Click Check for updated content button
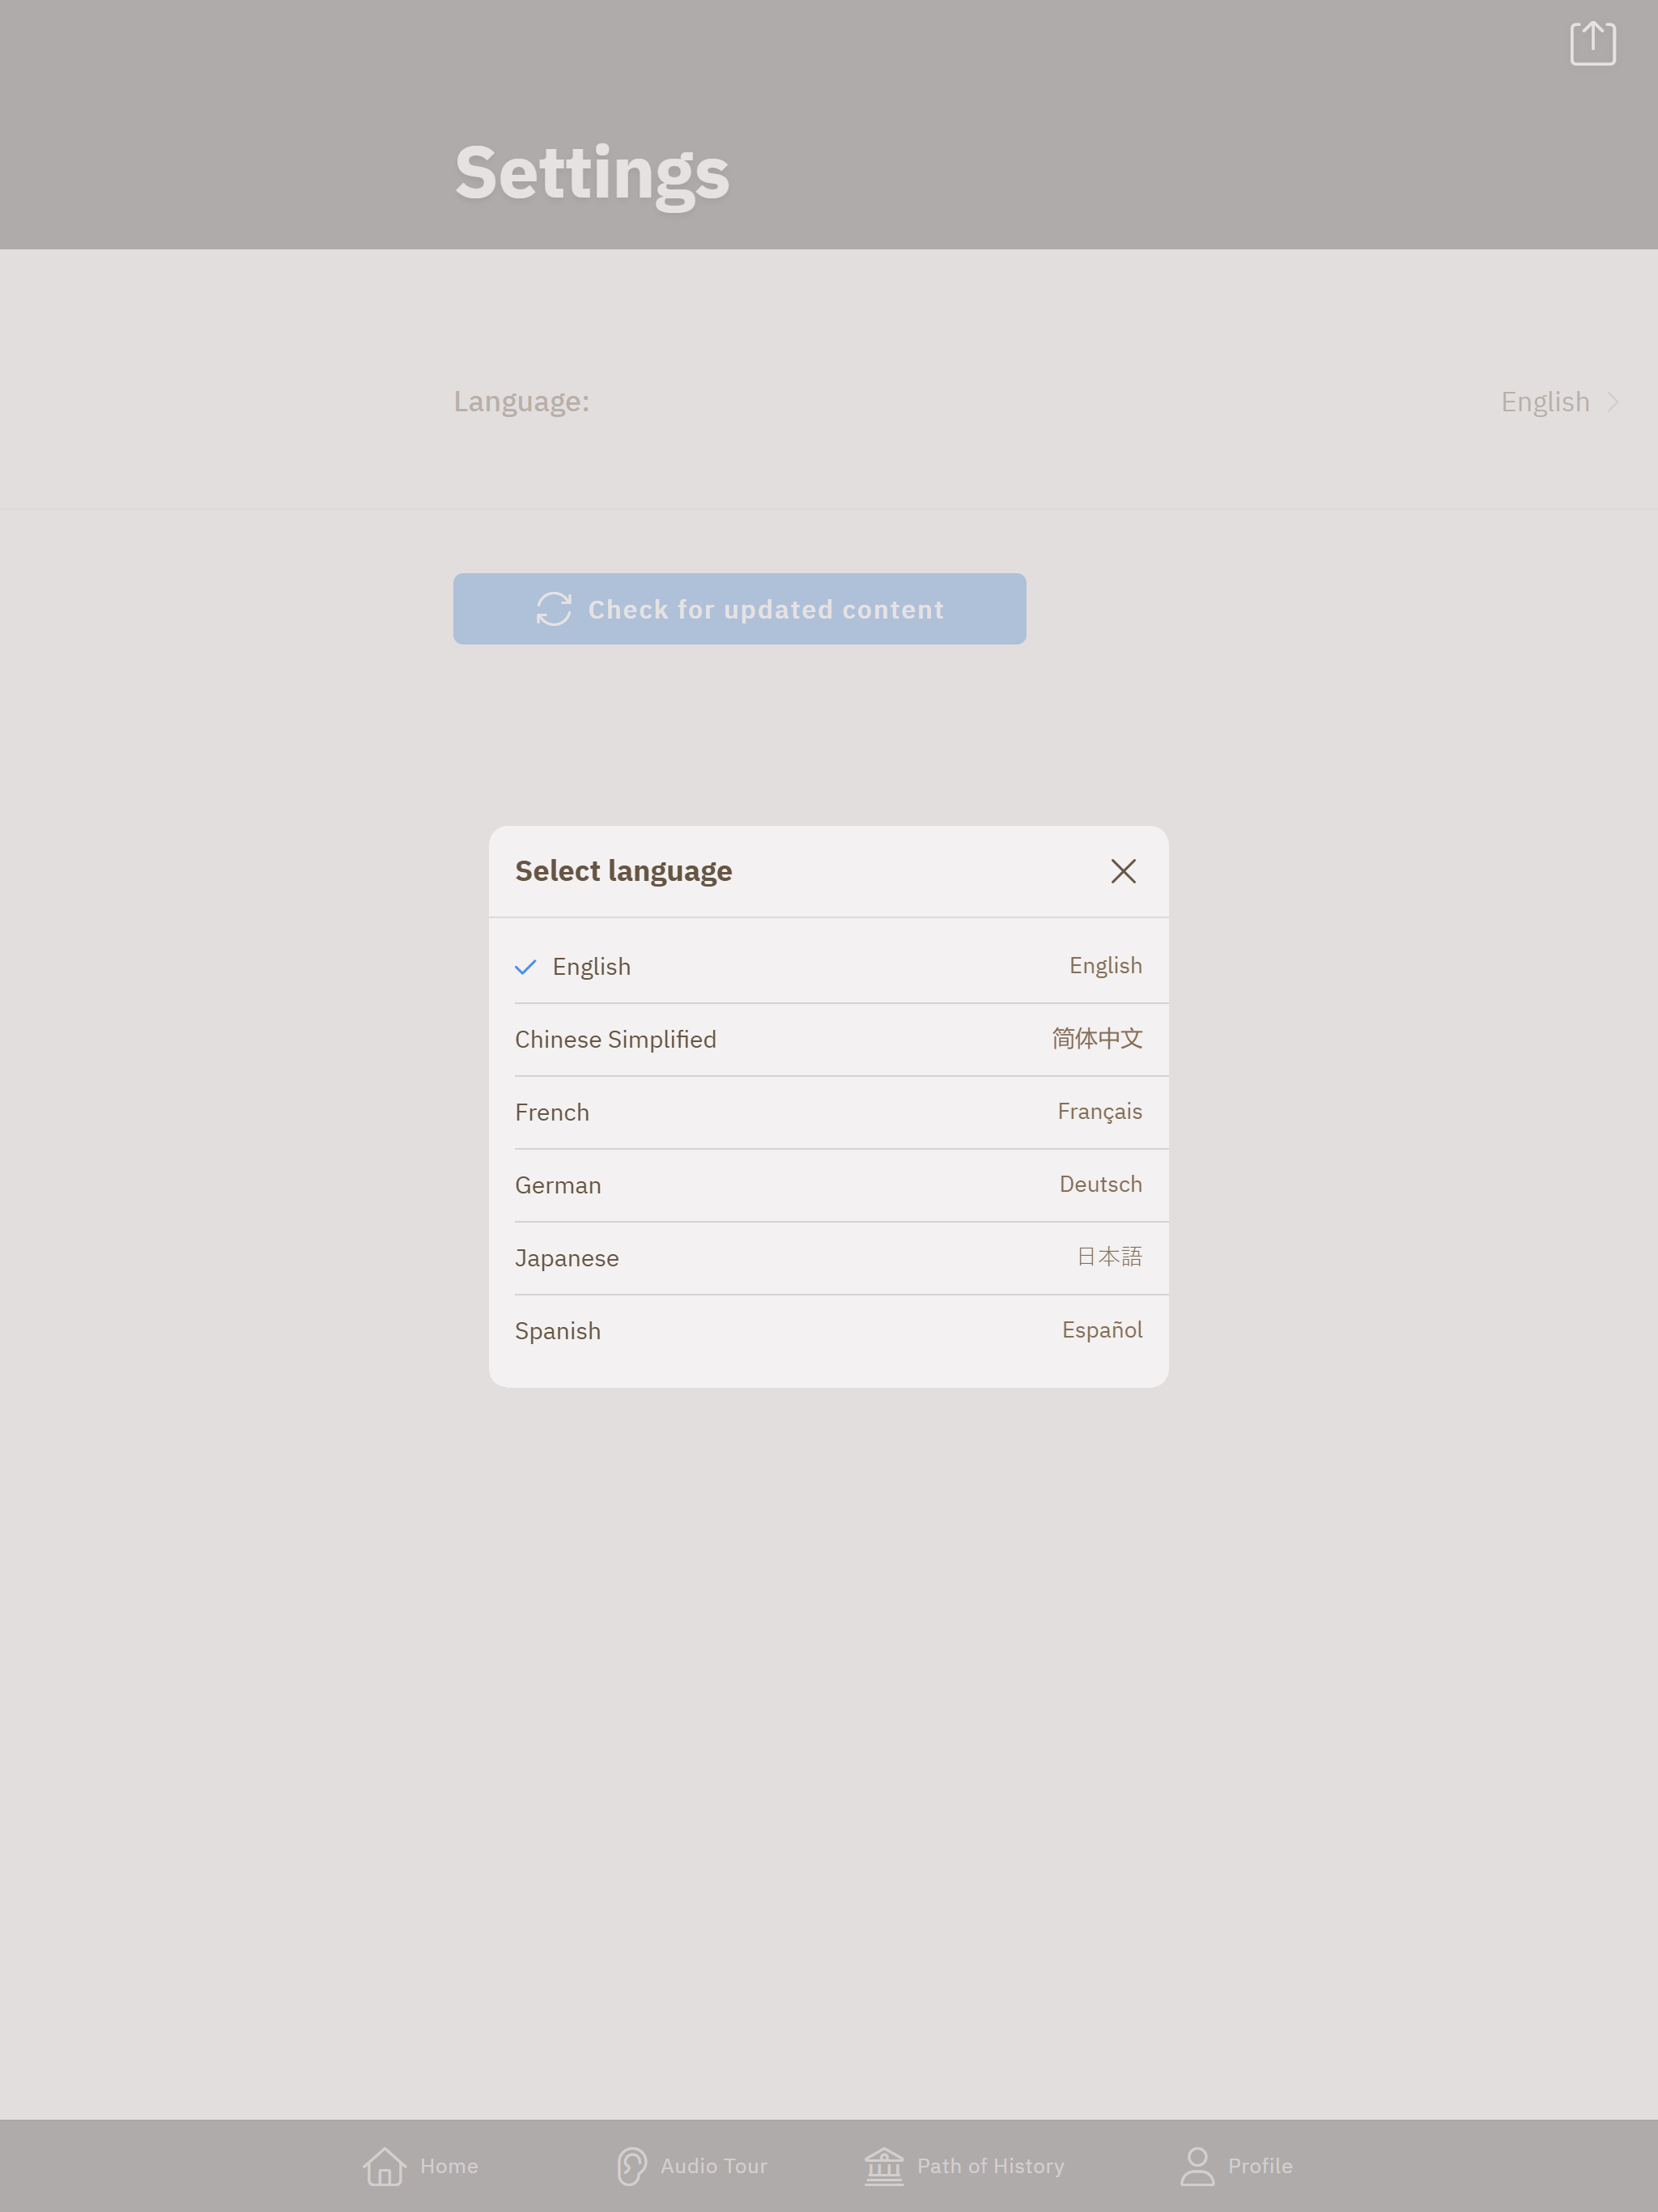The width and height of the screenshot is (1658, 2212). 739,609
